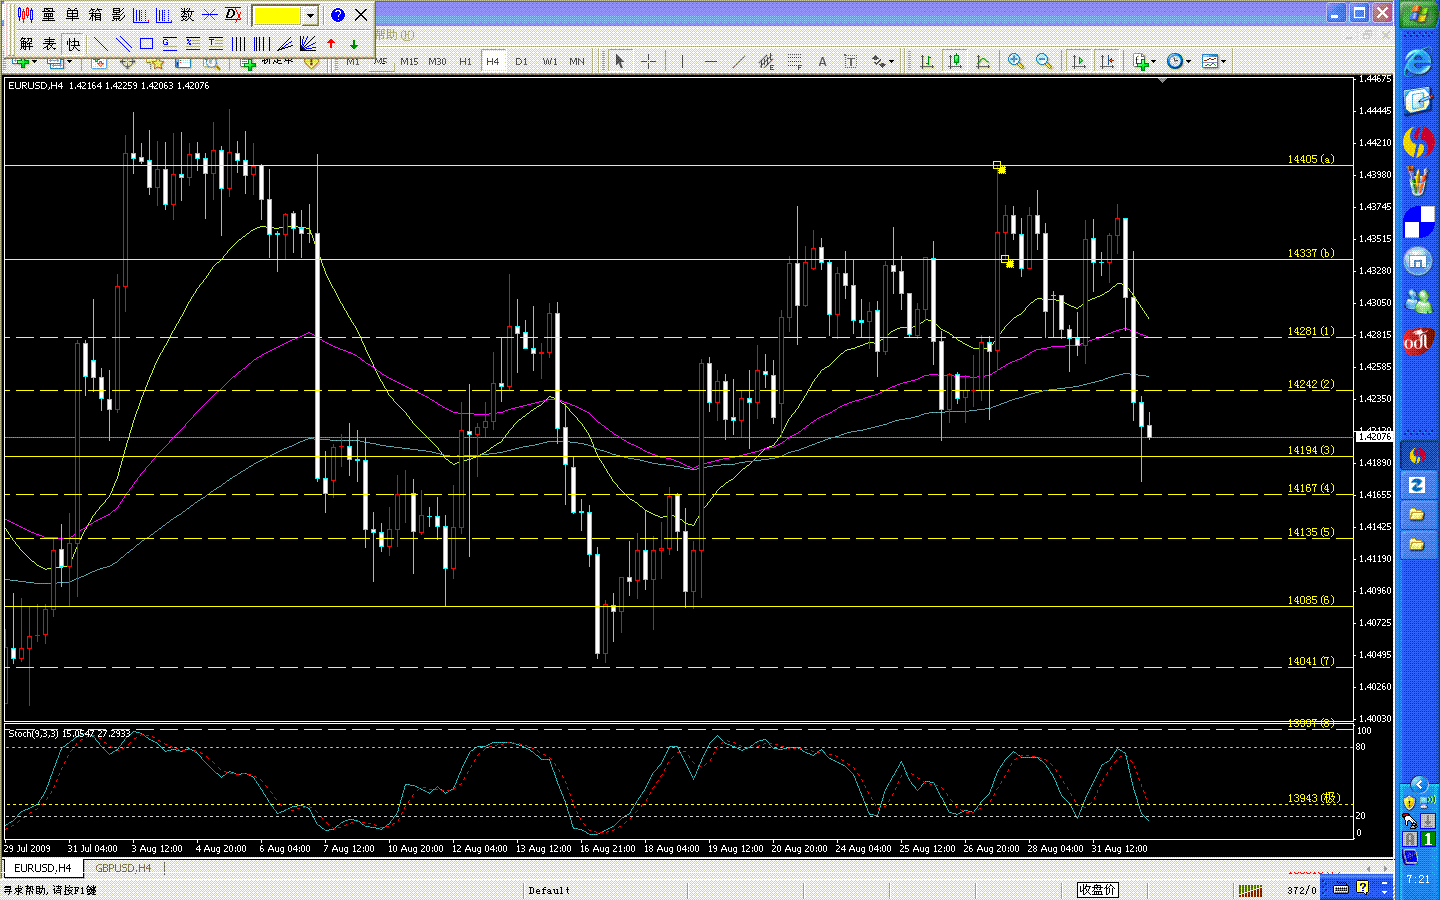The width and height of the screenshot is (1440, 900).
Task: Click the 解 button in floating toolbar
Action: pyautogui.click(x=26, y=44)
